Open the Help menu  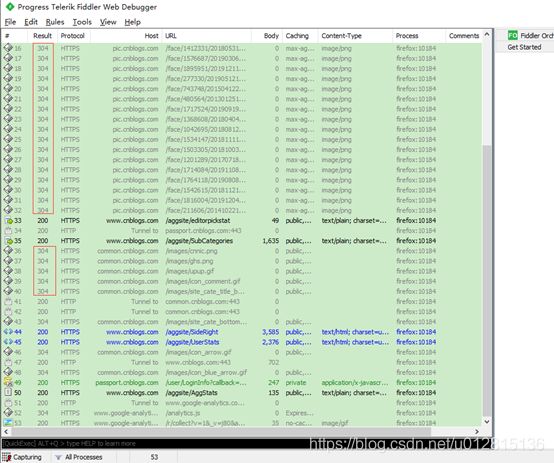click(132, 22)
